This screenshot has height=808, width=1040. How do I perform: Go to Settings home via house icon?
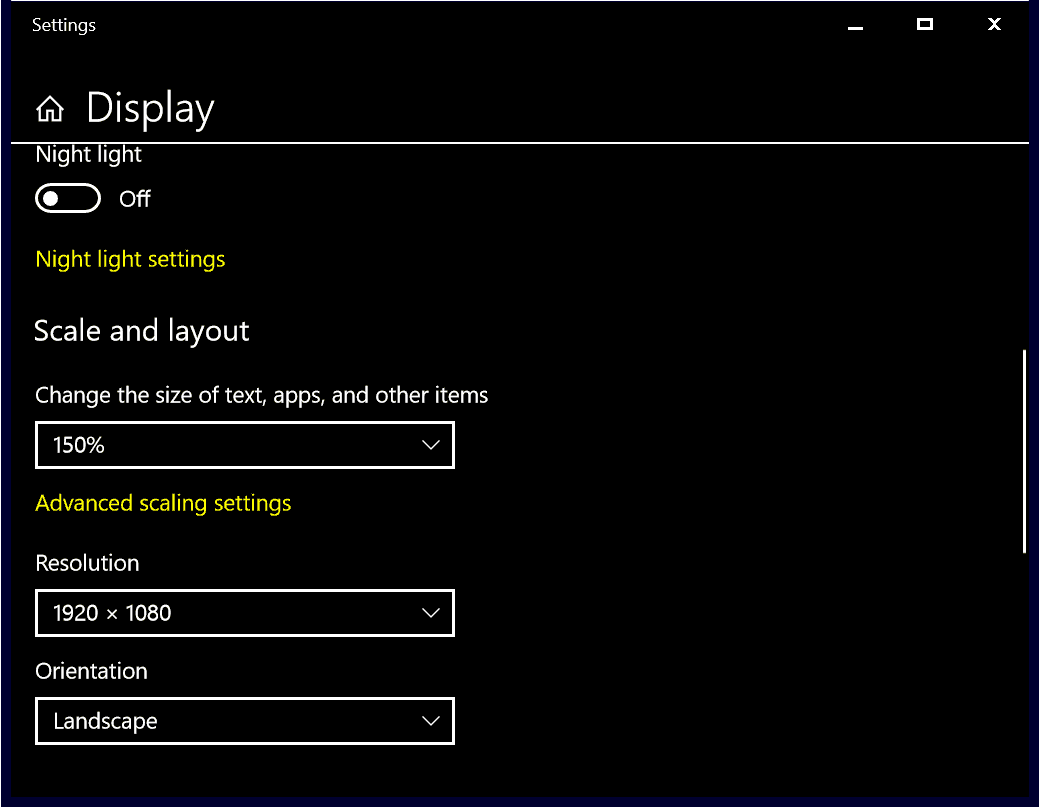tap(50, 109)
